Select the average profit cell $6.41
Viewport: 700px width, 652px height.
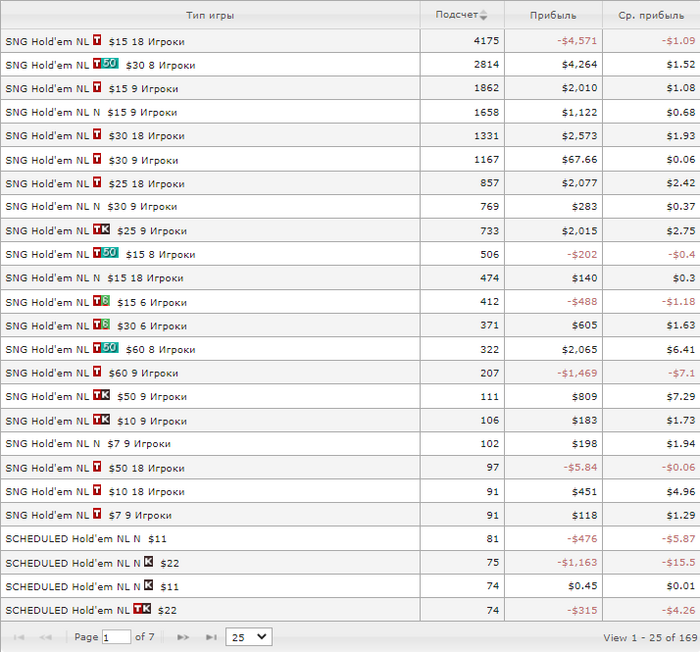(651, 349)
